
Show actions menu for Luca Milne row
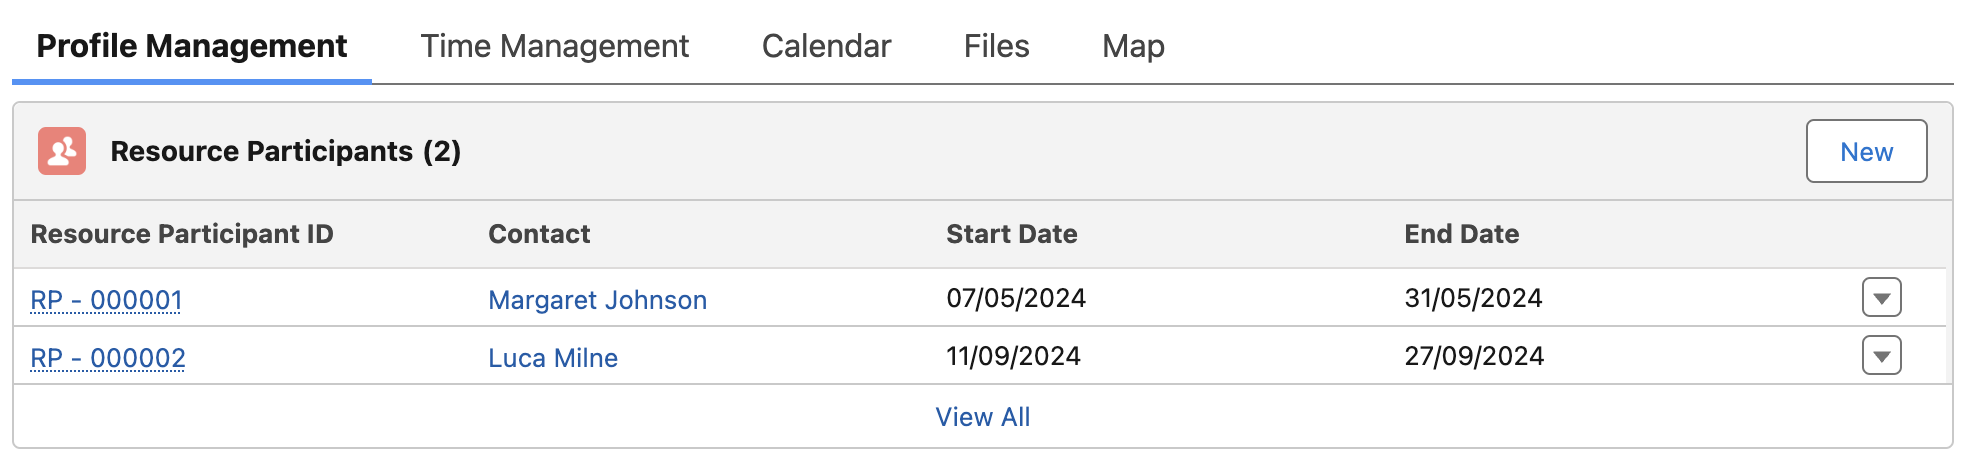1881,356
